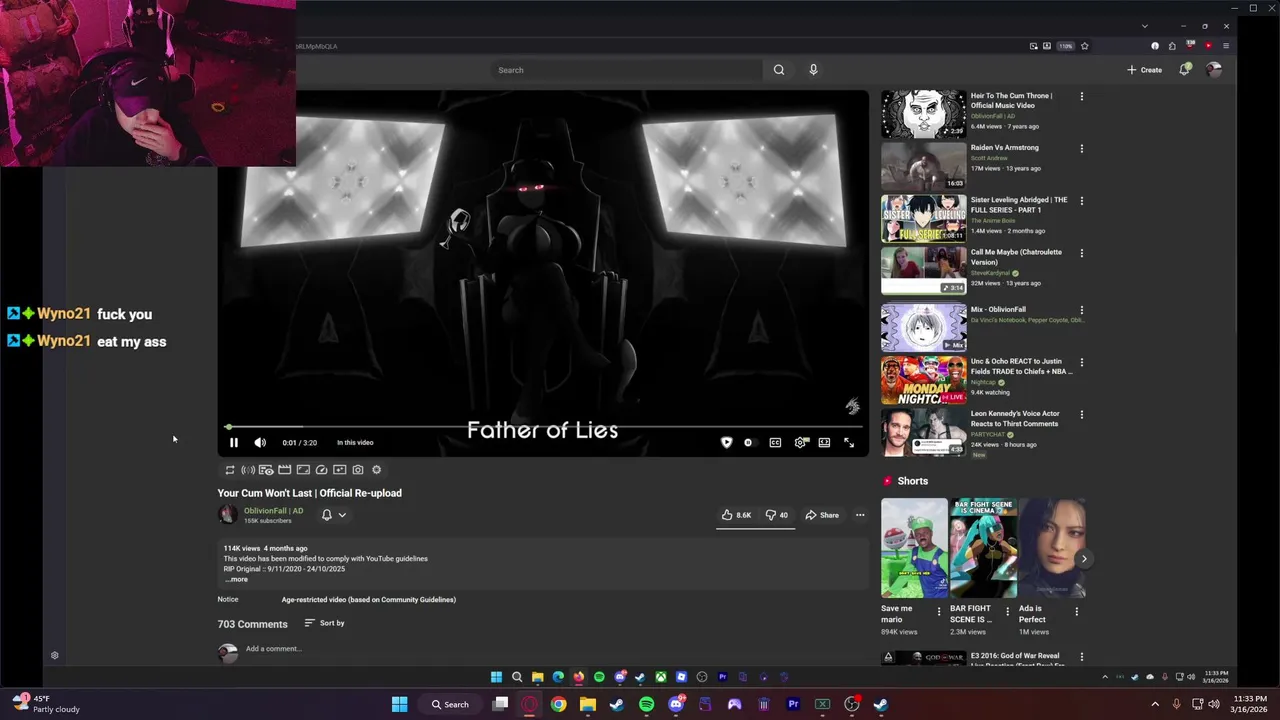Click the red YouTube extension icon
This screenshot has height=720, width=1280.
coord(1208,46)
